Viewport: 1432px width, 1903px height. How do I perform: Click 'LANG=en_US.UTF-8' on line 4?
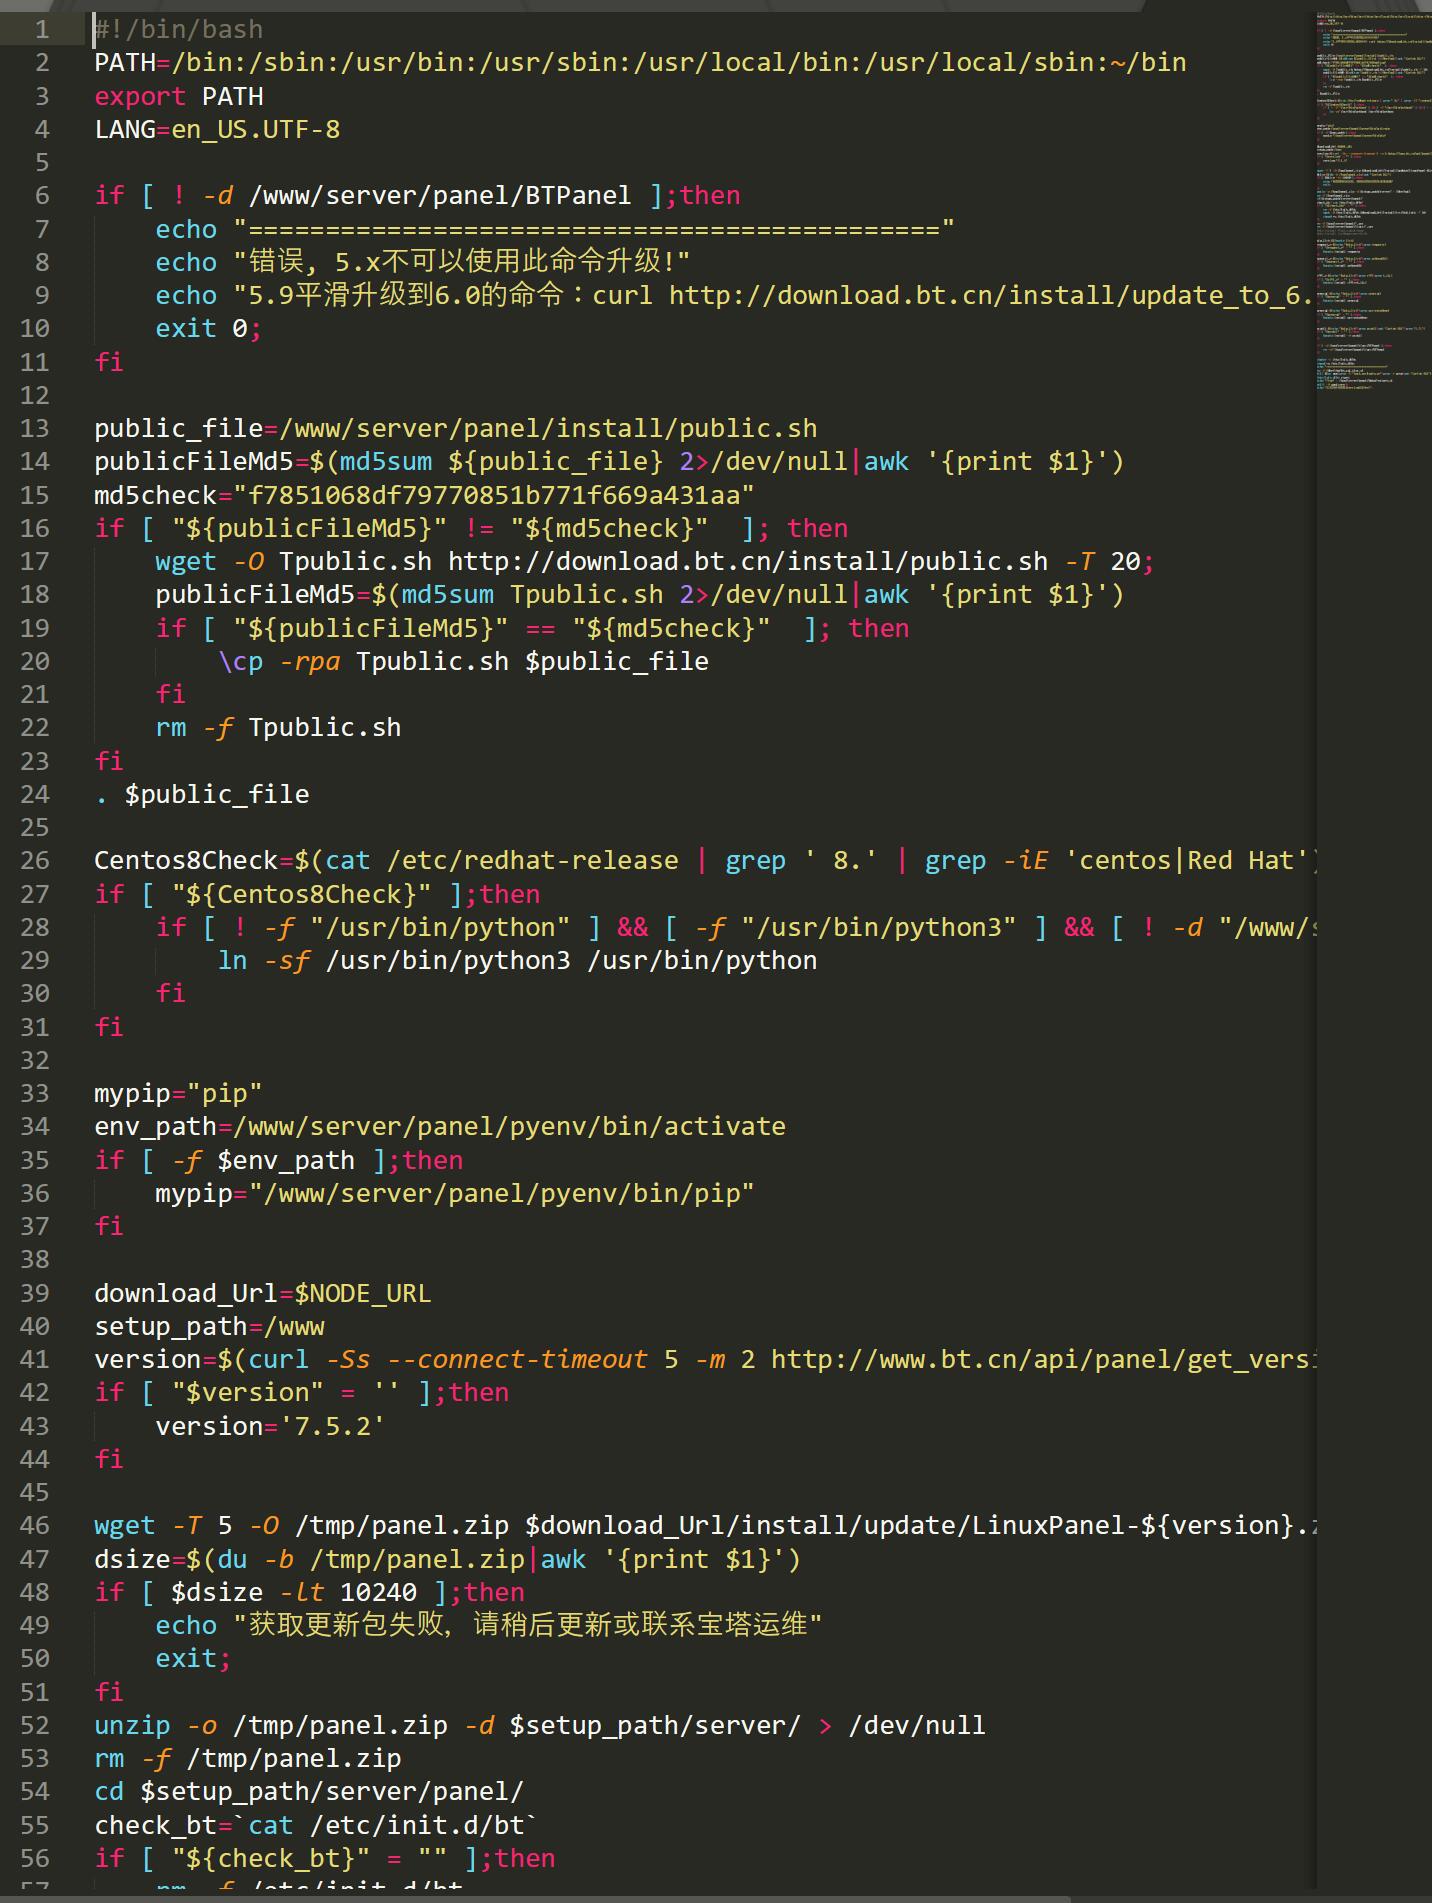217,130
